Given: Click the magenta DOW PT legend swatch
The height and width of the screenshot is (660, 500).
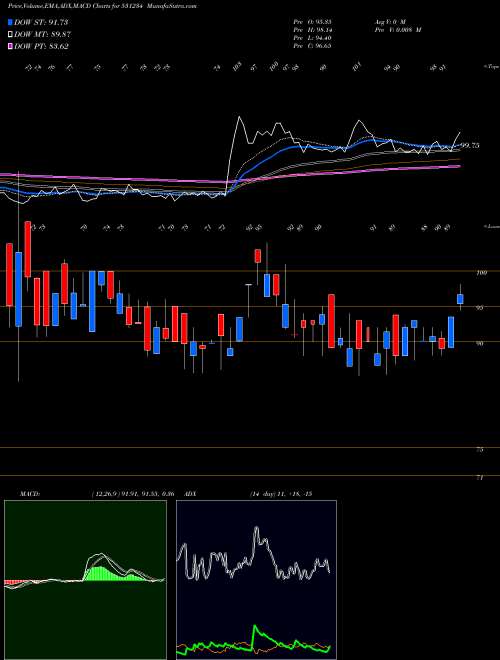Looking at the screenshot, I should click(x=10, y=46).
